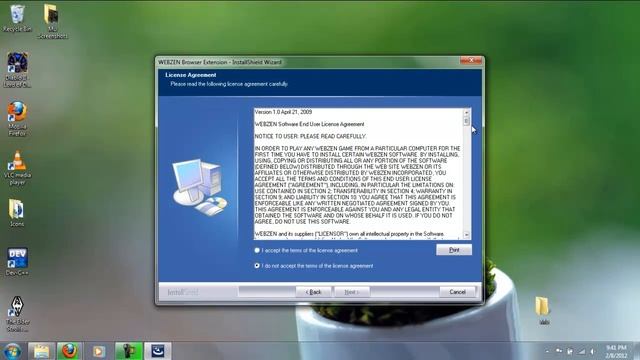The height and width of the screenshot is (360, 640).
Task: Select the Diablo II desktop shortcut
Action: pos(17,70)
